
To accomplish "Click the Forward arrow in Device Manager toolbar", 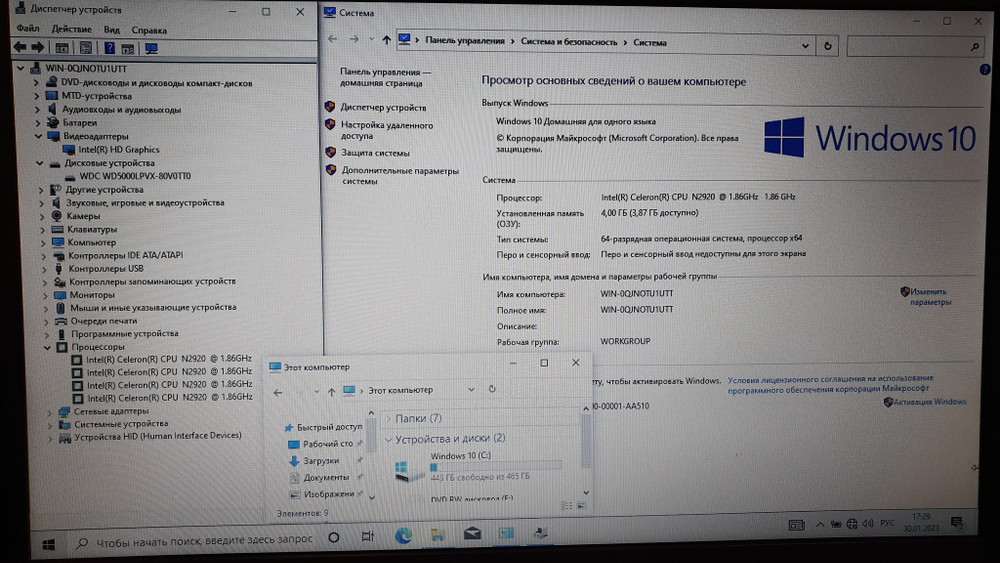I will (38, 47).
